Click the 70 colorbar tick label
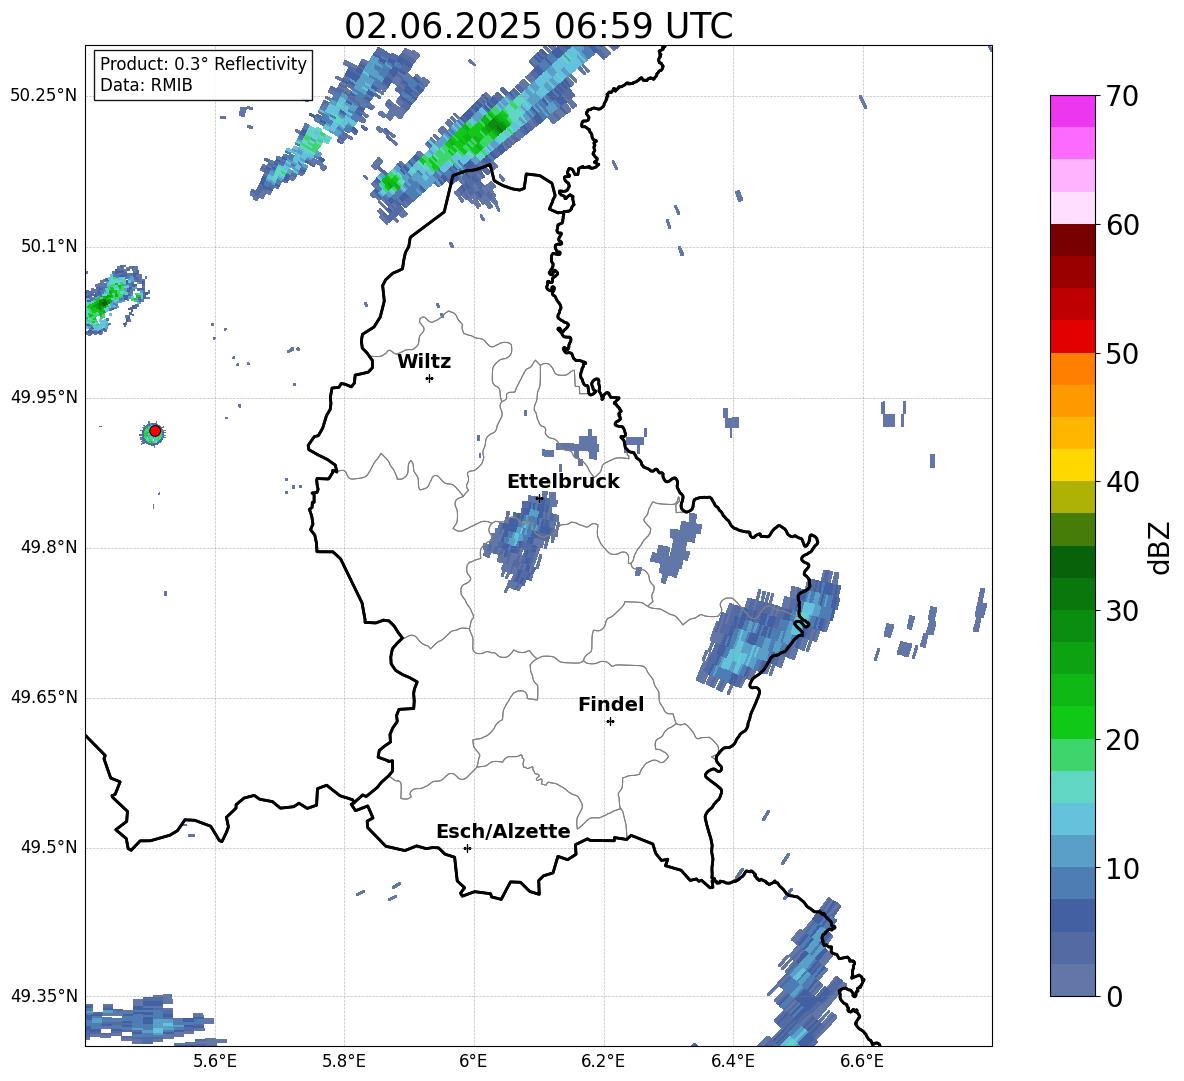1184x1081 pixels. (x=1122, y=96)
